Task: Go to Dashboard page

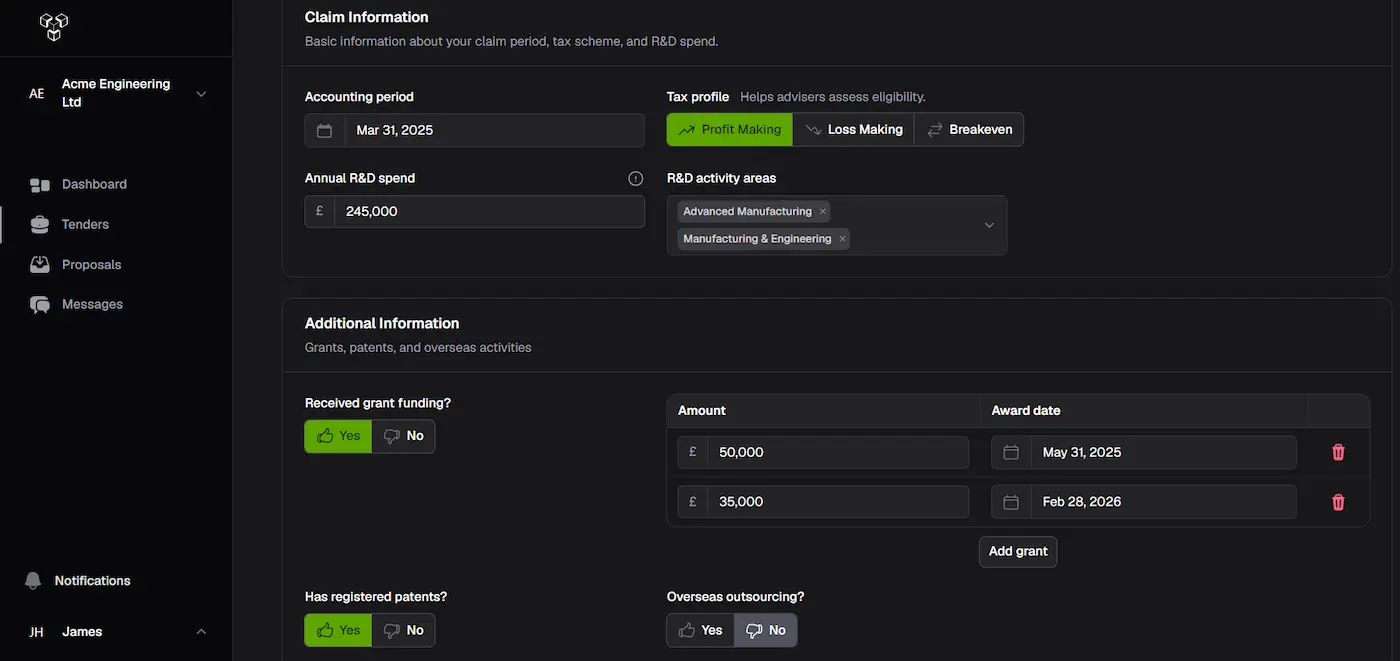Action: pos(94,185)
